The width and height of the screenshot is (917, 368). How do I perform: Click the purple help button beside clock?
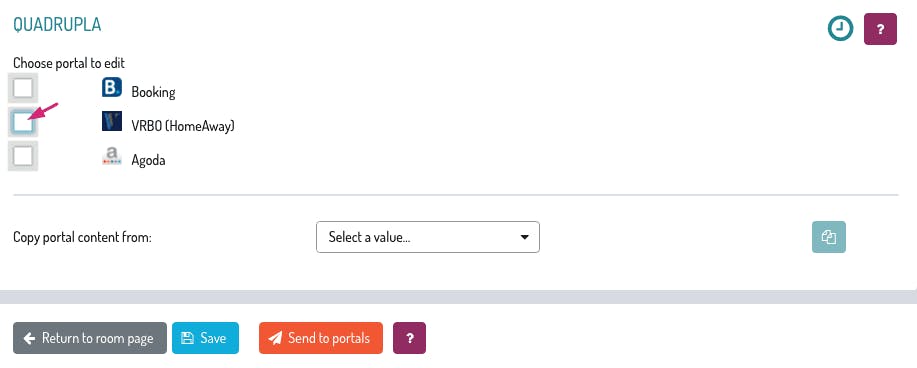tap(880, 29)
